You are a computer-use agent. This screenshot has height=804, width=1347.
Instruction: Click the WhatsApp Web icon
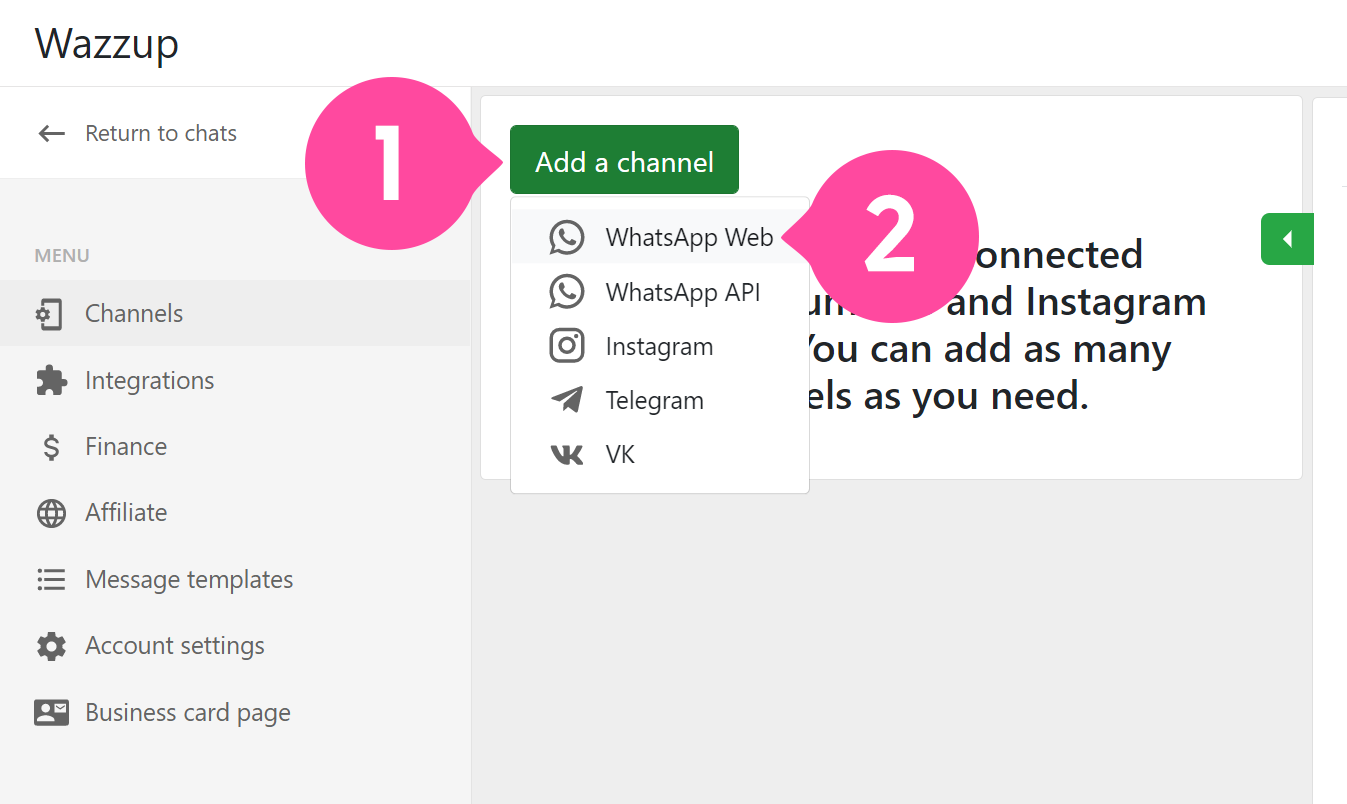click(567, 238)
